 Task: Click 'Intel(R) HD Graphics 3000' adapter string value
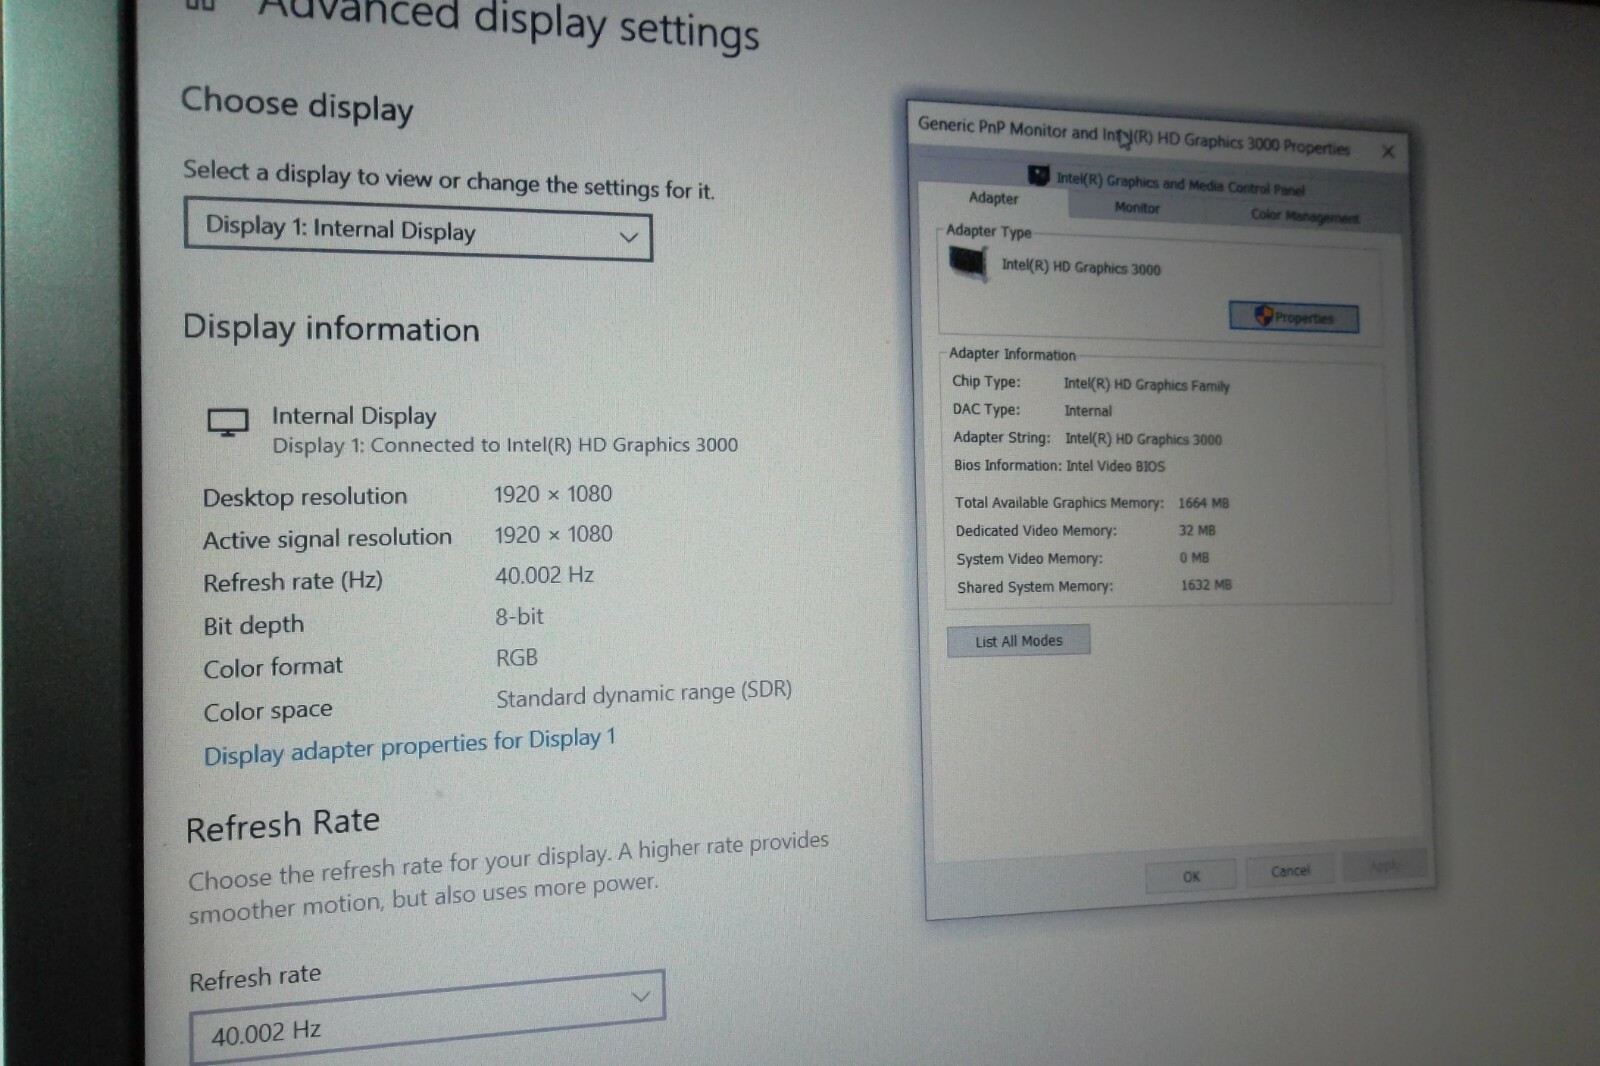[x=1143, y=439]
